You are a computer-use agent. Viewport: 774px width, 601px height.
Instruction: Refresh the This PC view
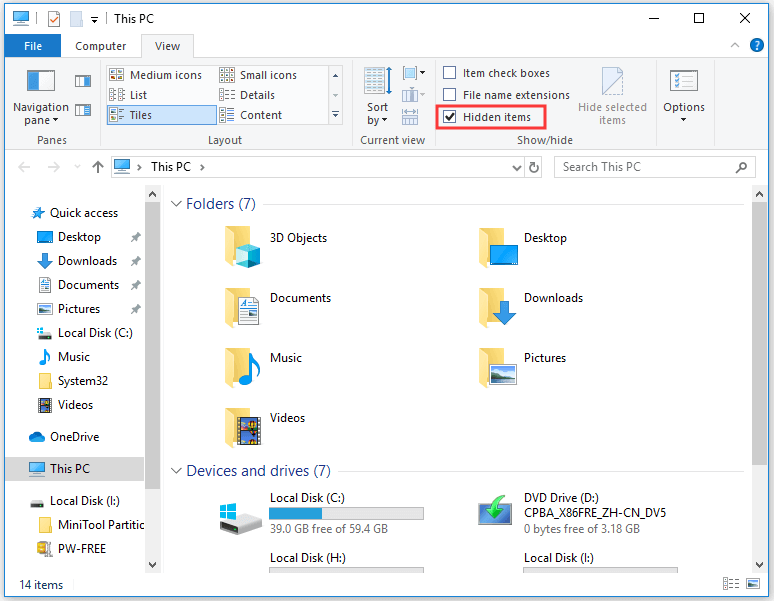click(x=534, y=167)
